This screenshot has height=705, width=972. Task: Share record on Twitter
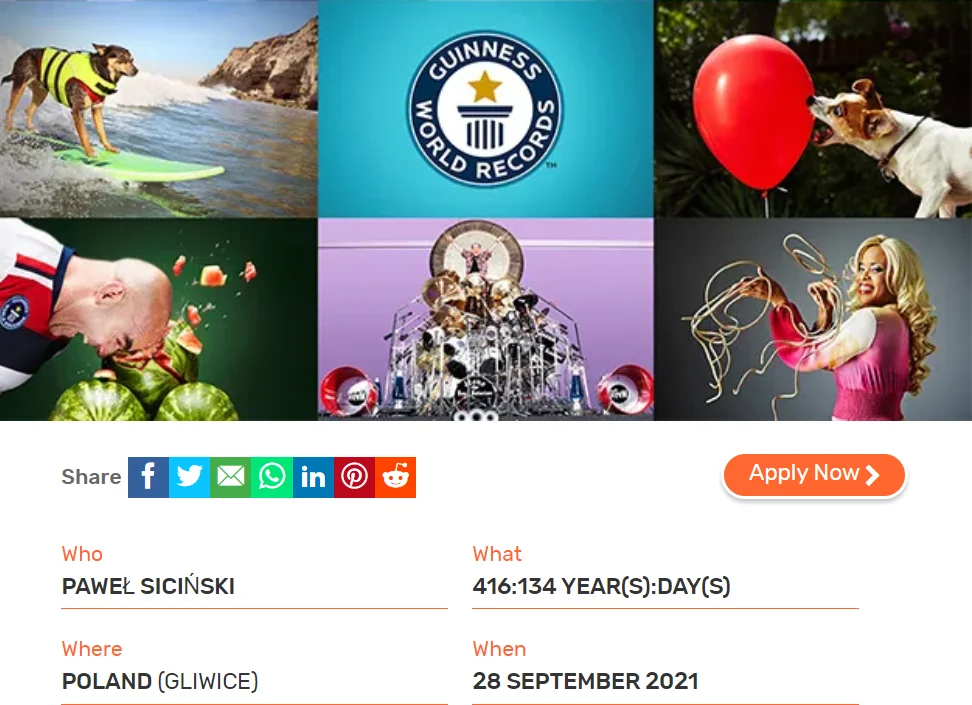[x=189, y=477]
